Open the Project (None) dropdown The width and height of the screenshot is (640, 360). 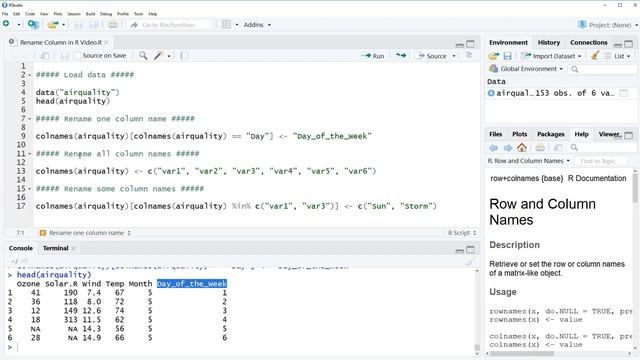pos(608,25)
